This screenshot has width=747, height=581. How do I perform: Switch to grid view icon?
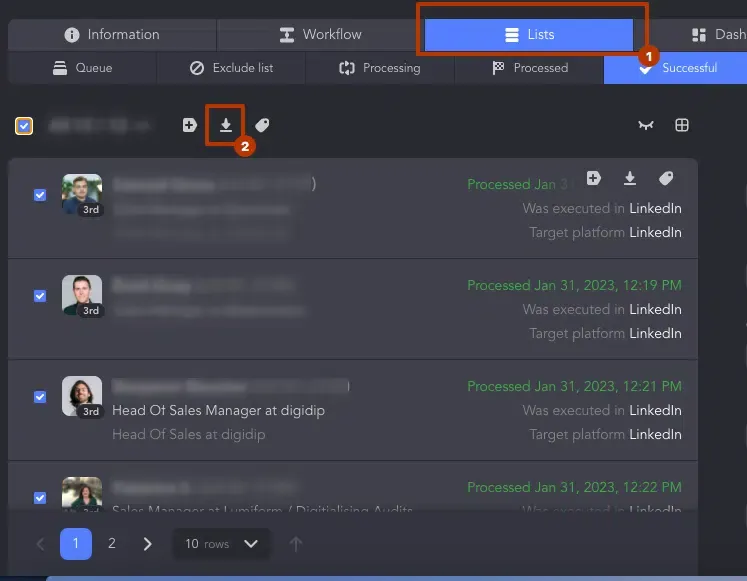click(x=682, y=125)
